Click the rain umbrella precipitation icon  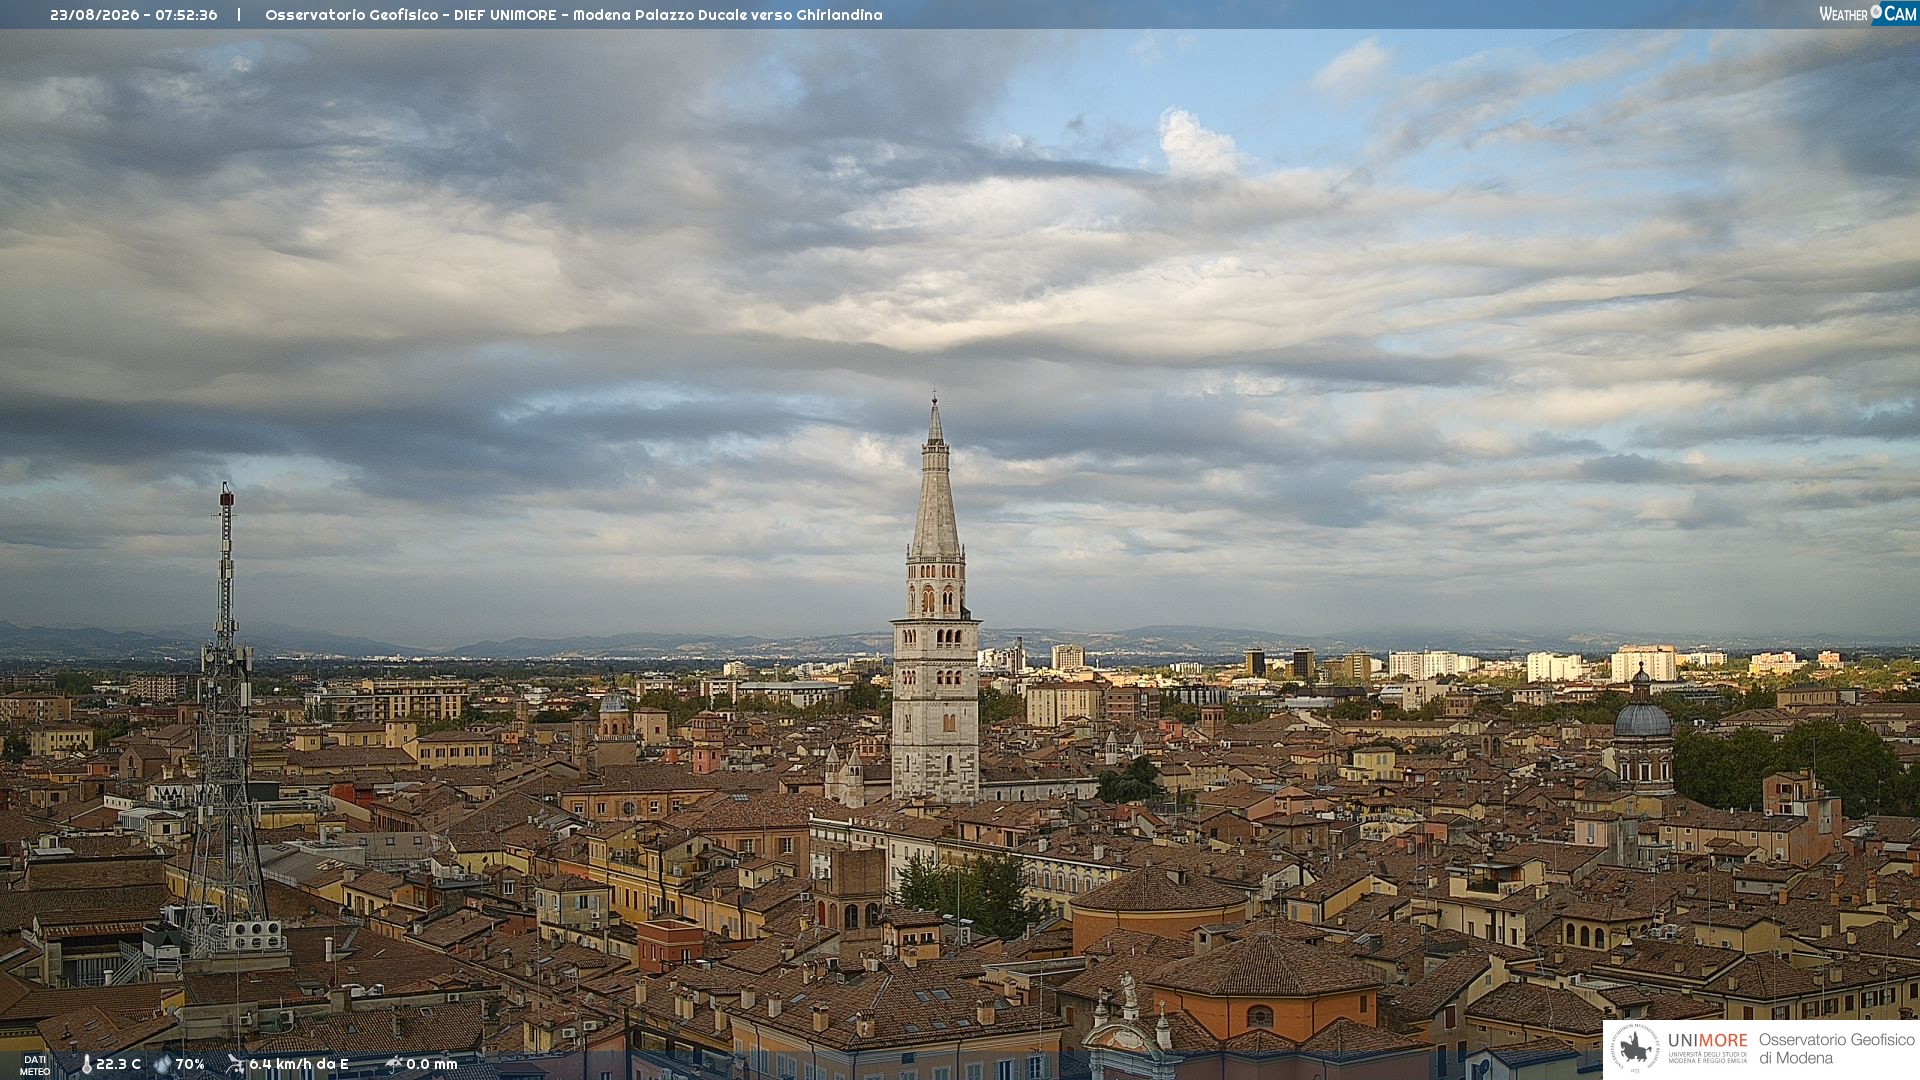[394, 1064]
